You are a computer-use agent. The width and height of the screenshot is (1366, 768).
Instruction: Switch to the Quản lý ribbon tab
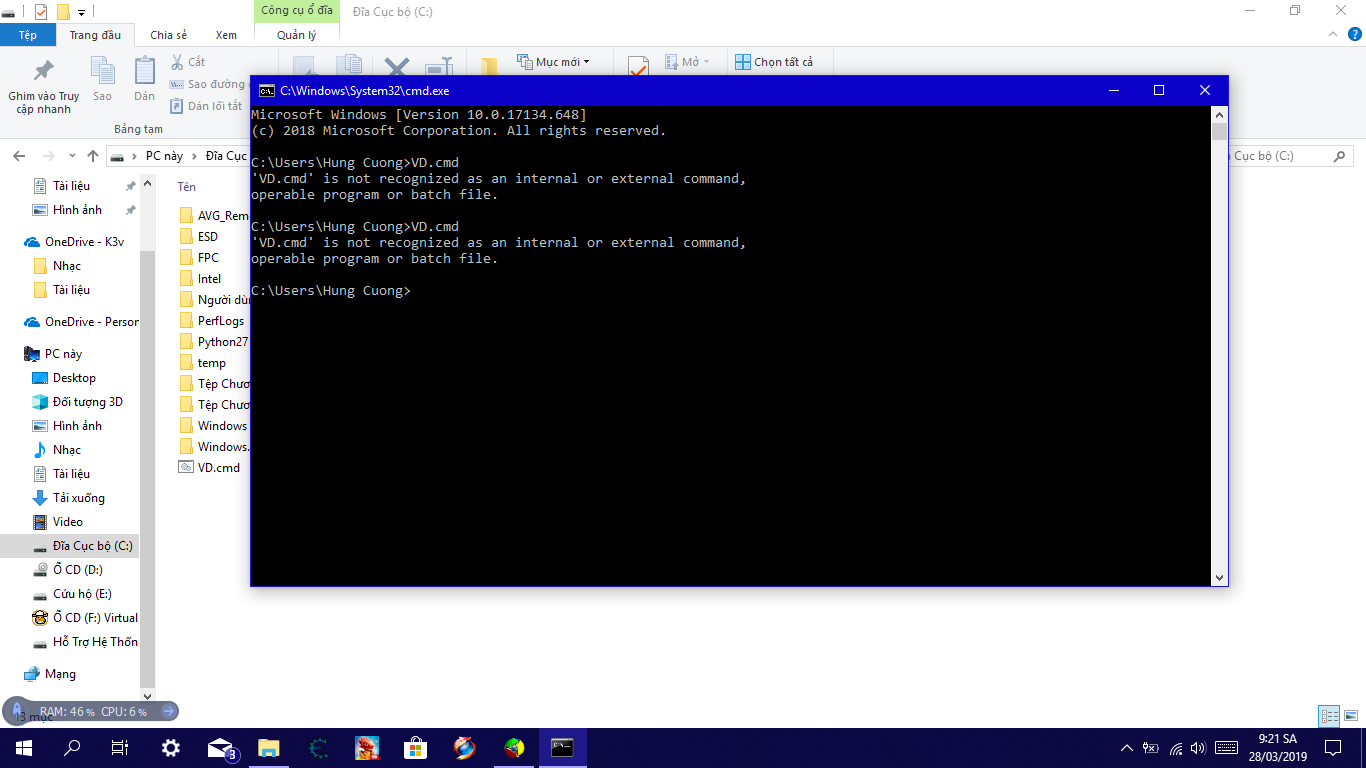(x=297, y=35)
